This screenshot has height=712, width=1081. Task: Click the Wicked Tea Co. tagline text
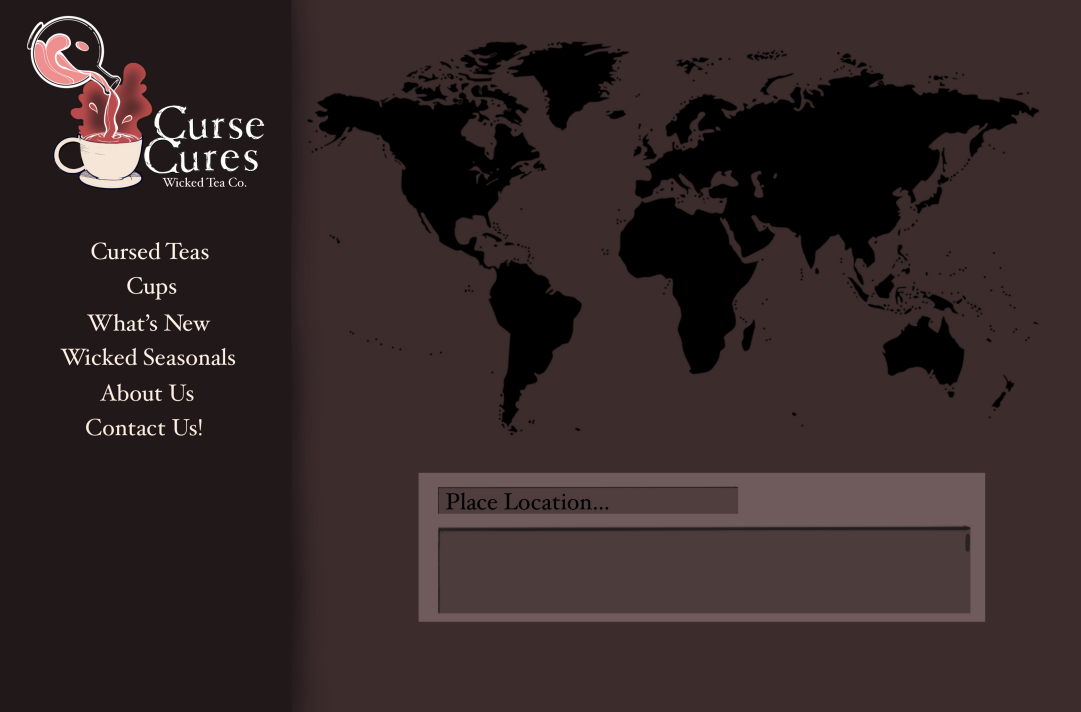[205, 184]
